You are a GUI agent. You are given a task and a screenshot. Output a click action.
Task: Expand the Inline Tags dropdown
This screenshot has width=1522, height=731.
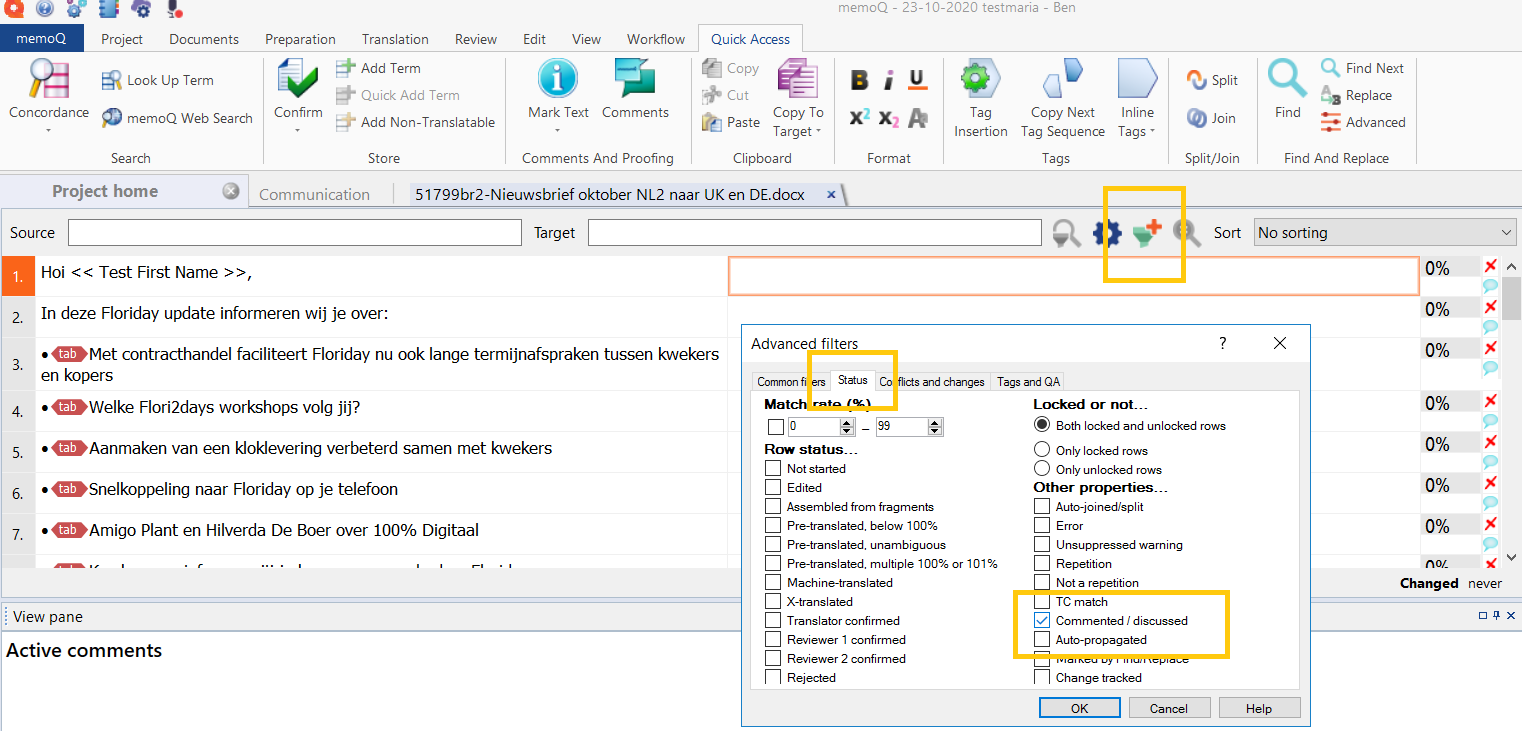[1137, 131]
